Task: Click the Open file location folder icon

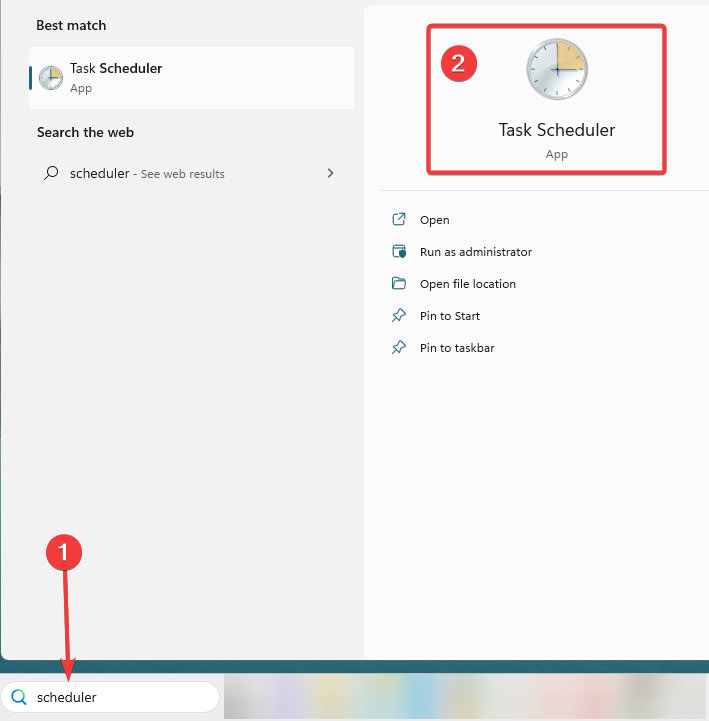Action: (x=399, y=283)
